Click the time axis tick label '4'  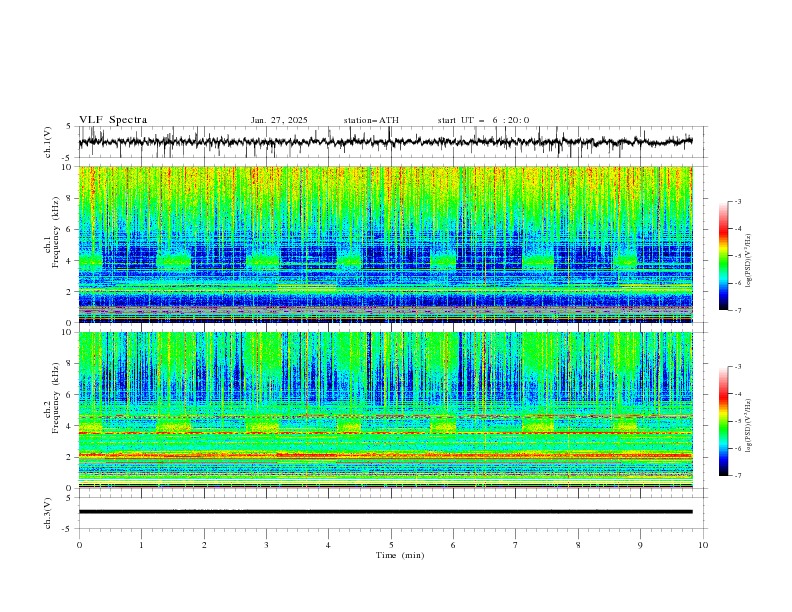coord(328,545)
